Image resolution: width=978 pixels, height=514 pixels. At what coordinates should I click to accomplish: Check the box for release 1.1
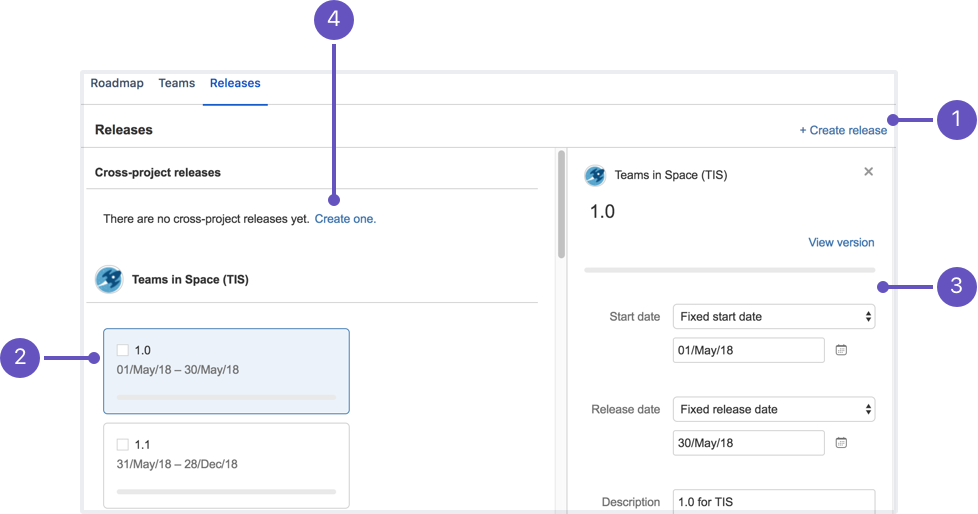click(x=123, y=444)
